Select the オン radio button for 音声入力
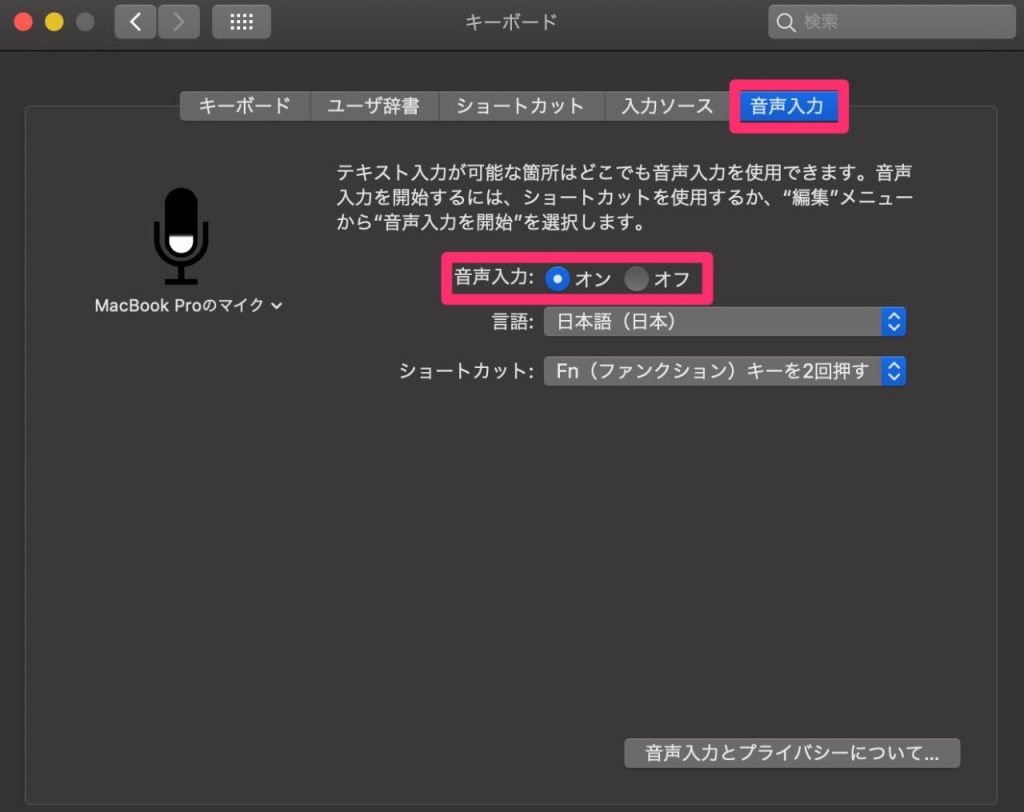 558,279
